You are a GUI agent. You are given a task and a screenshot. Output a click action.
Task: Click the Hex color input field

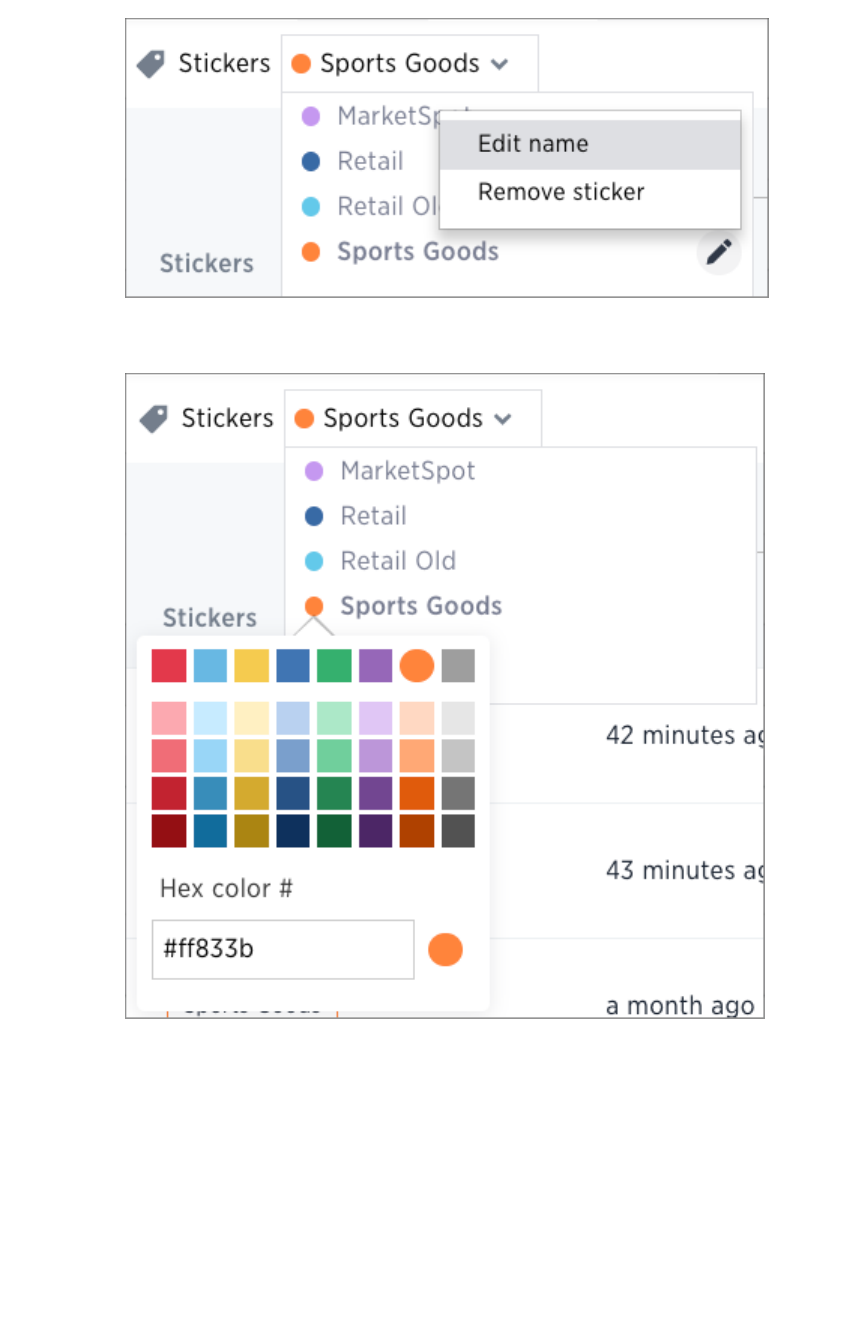(283, 950)
